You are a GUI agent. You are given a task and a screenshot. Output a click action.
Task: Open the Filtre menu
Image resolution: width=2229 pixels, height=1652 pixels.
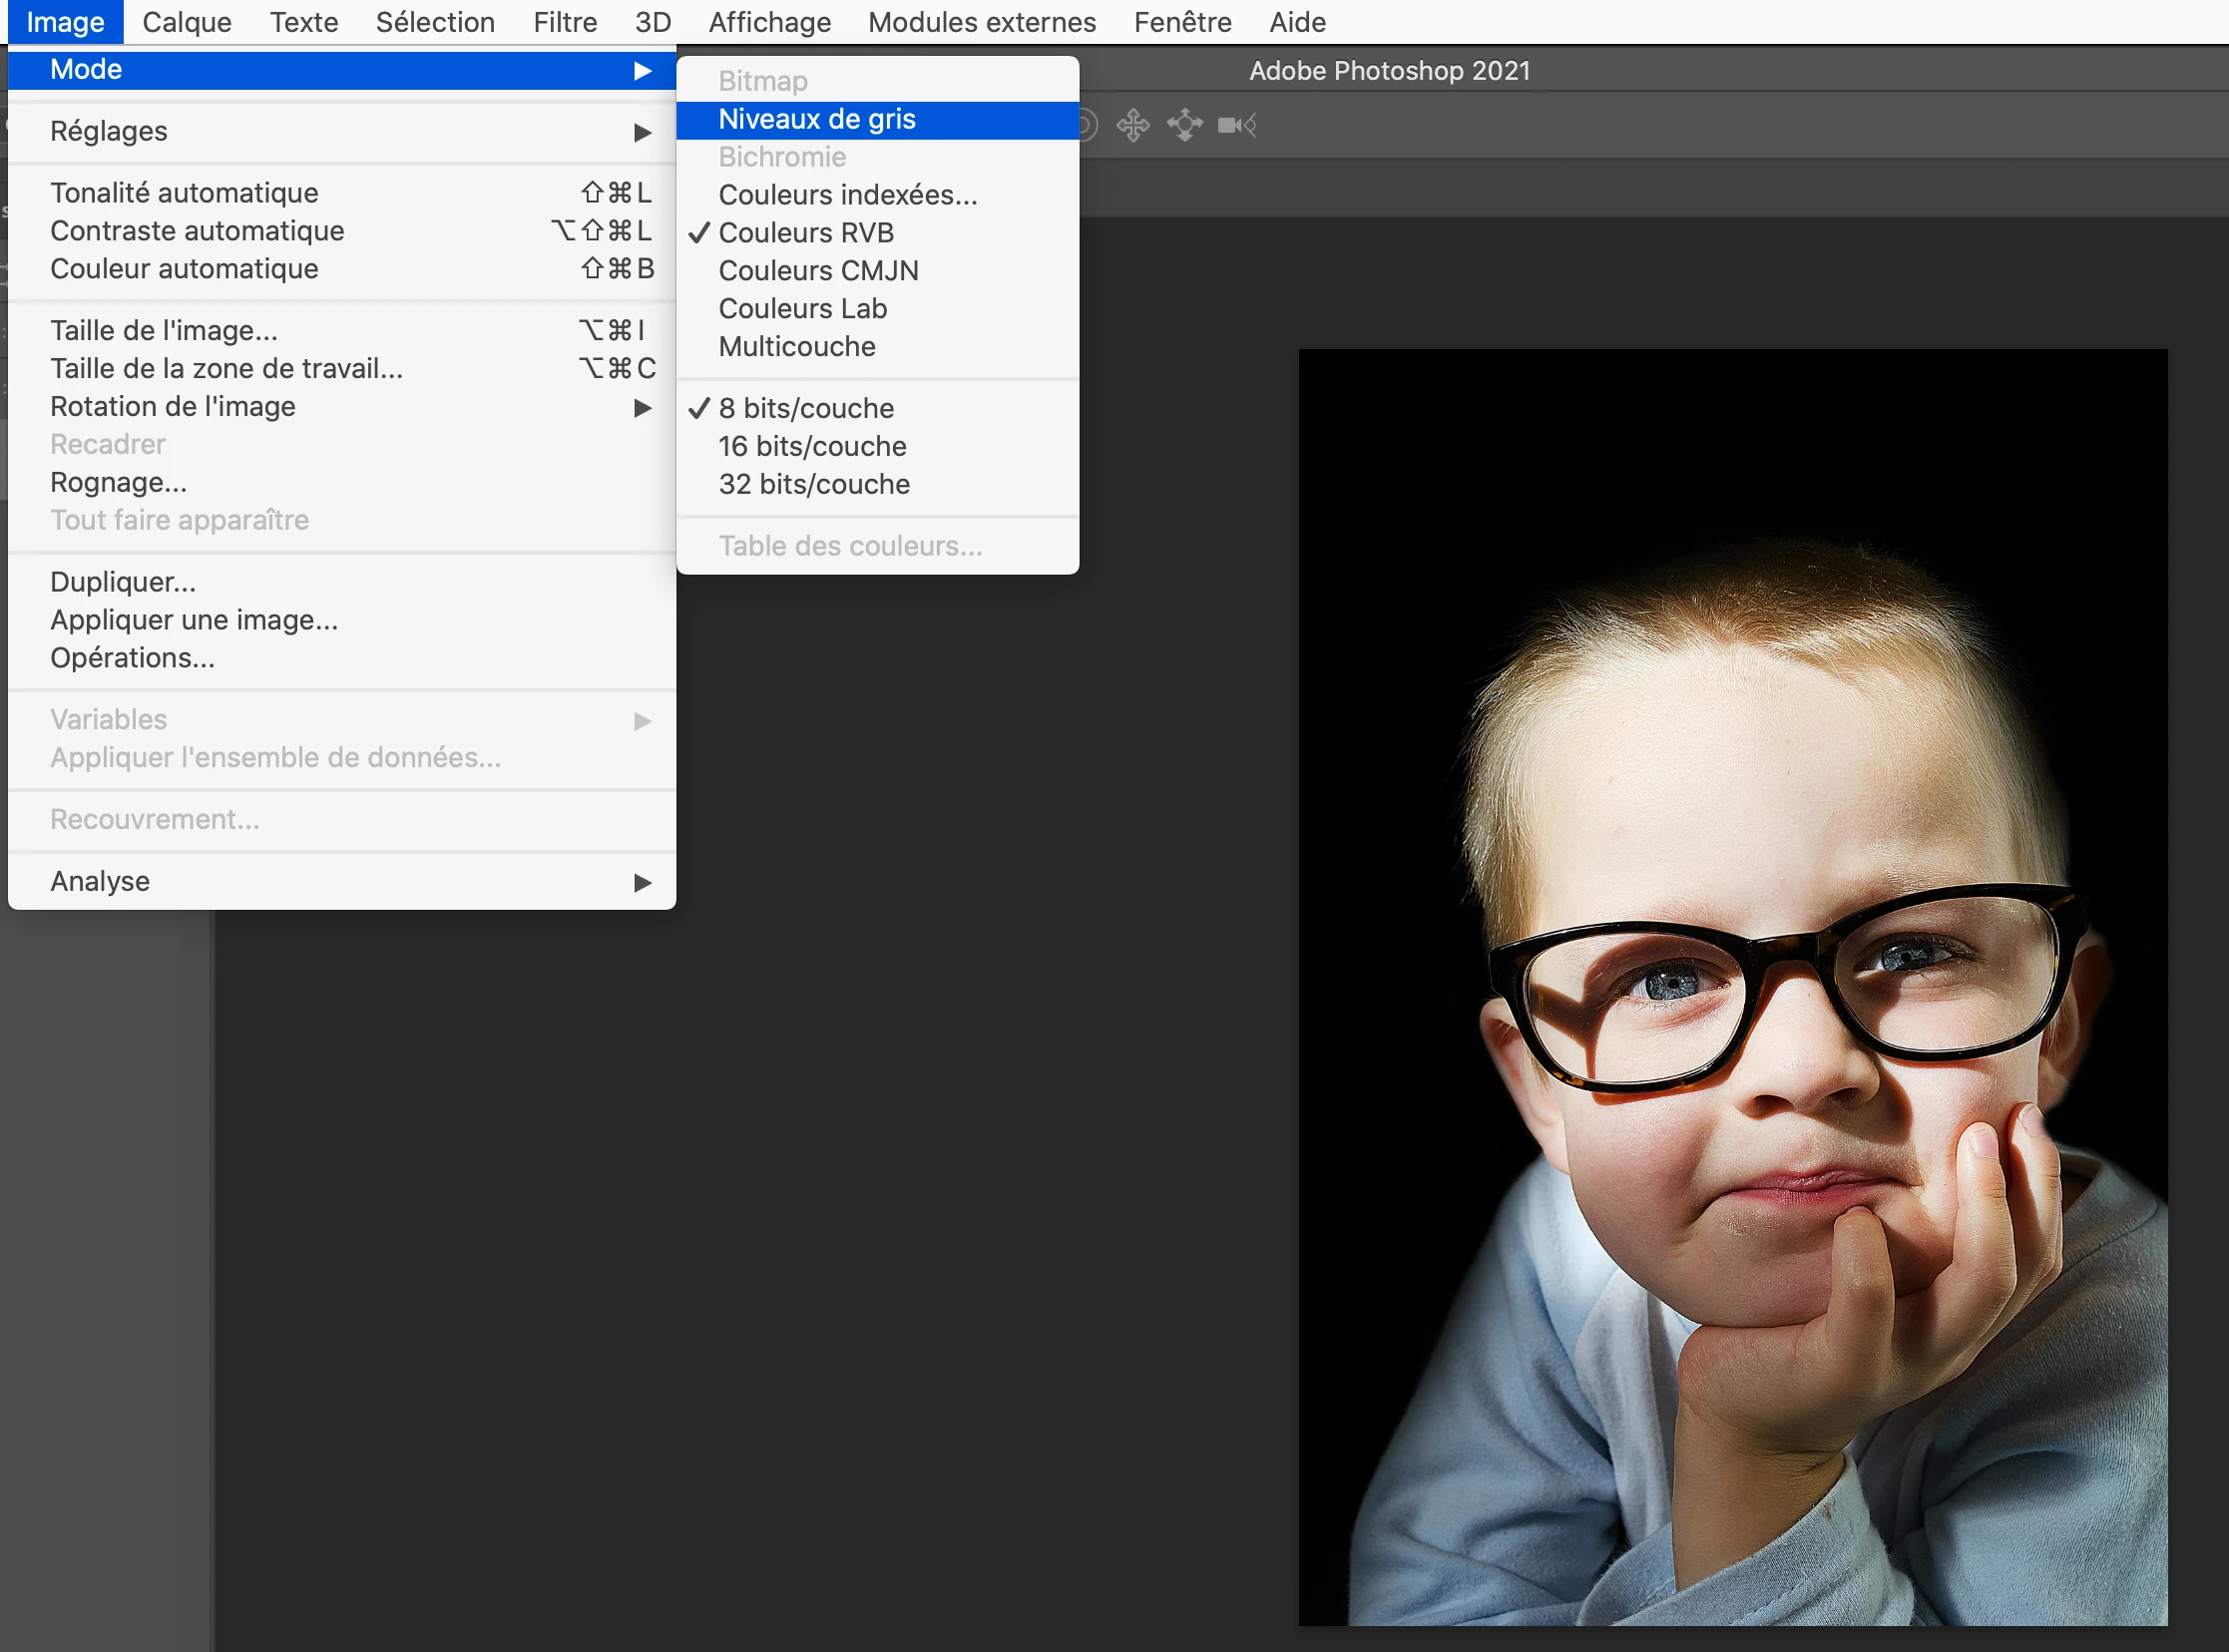coord(564,22)
